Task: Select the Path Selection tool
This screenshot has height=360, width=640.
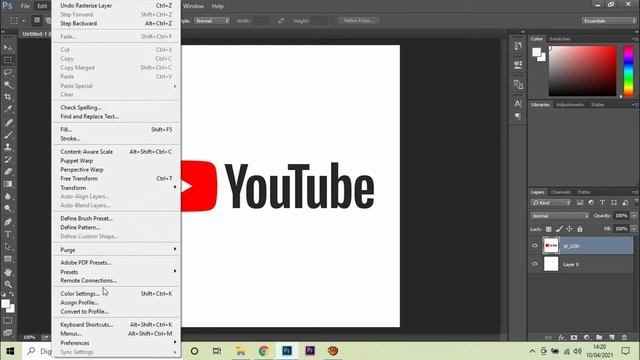Action: tap(8, 247)
